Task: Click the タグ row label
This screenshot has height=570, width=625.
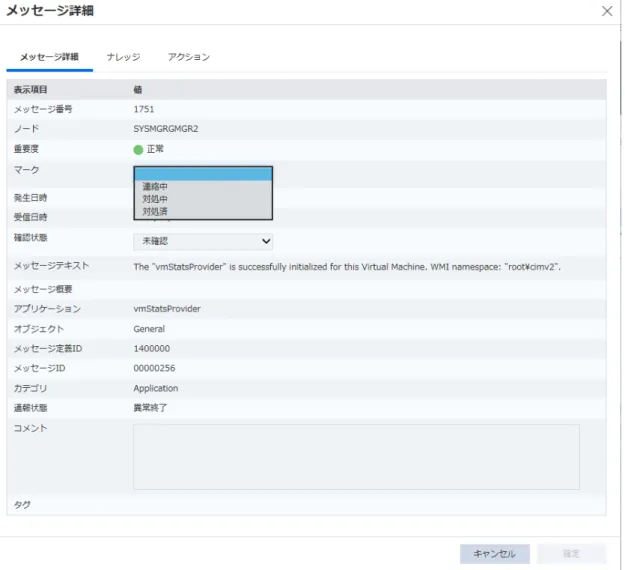Action: (22, 505)
